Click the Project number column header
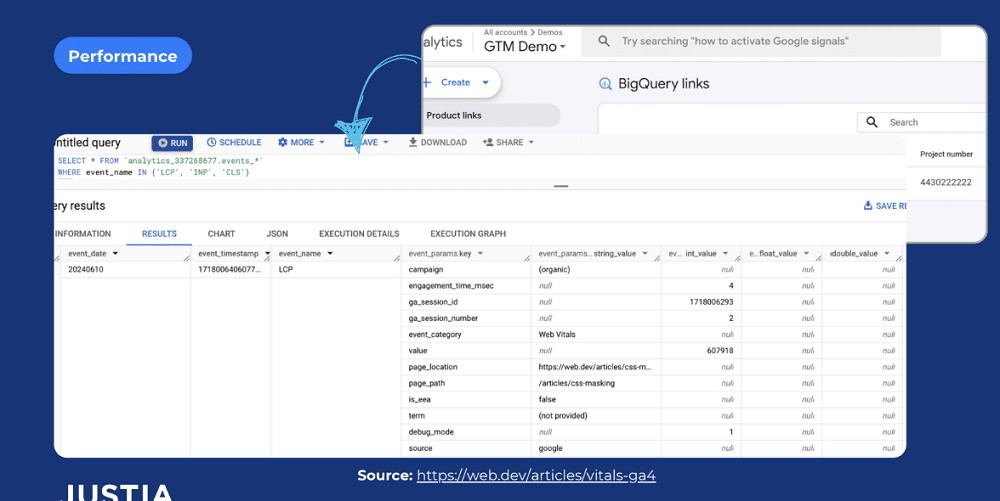This screenshot has height=501, width=1000. 946,154
